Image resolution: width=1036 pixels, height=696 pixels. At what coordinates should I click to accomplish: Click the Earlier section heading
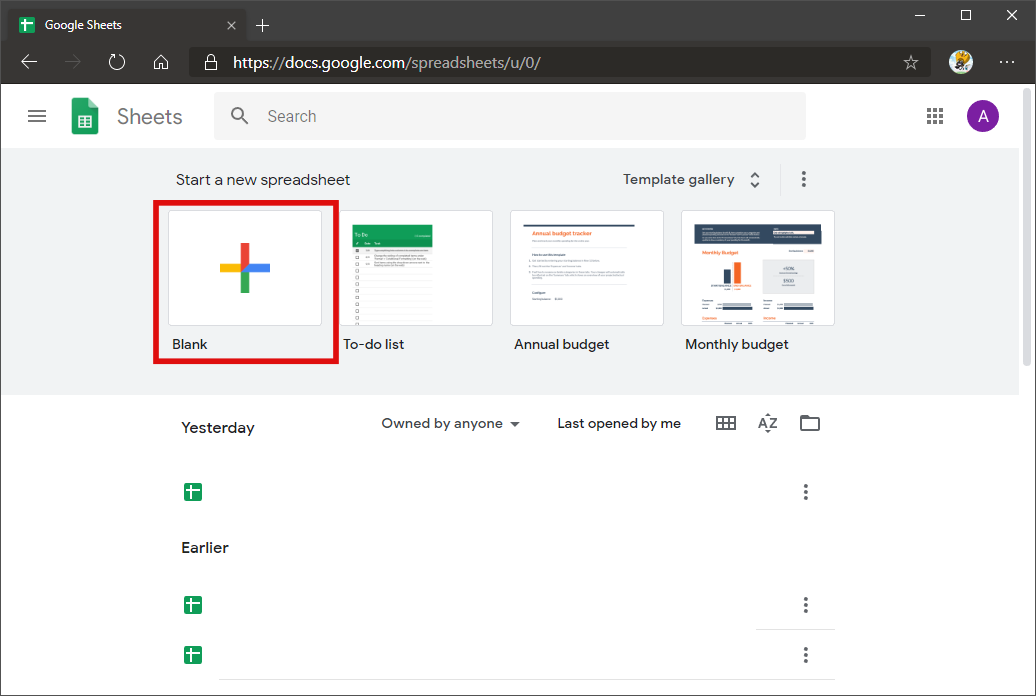coord(205,548)
